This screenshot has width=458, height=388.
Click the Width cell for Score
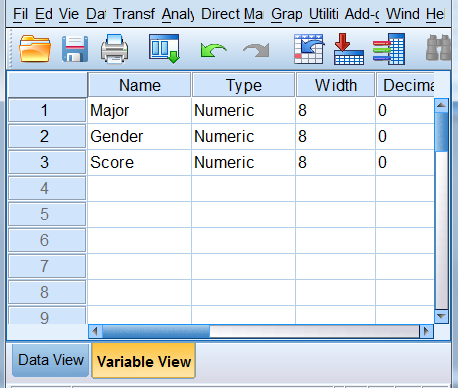pyautogui.click(x=335, y=162)
